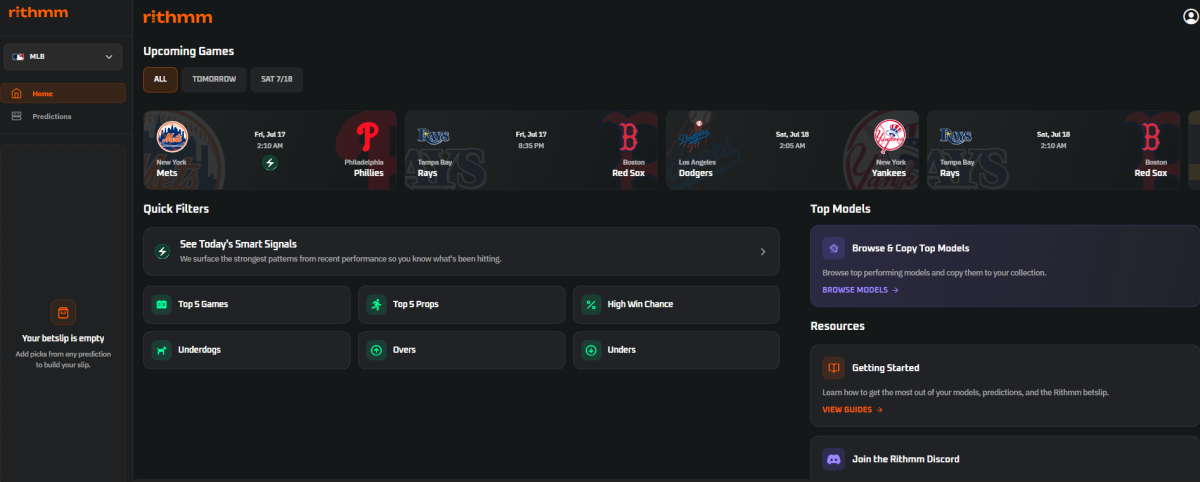
Task: Click the Red Sox logo on Fri, Jul 17 game
Action: 628,136
